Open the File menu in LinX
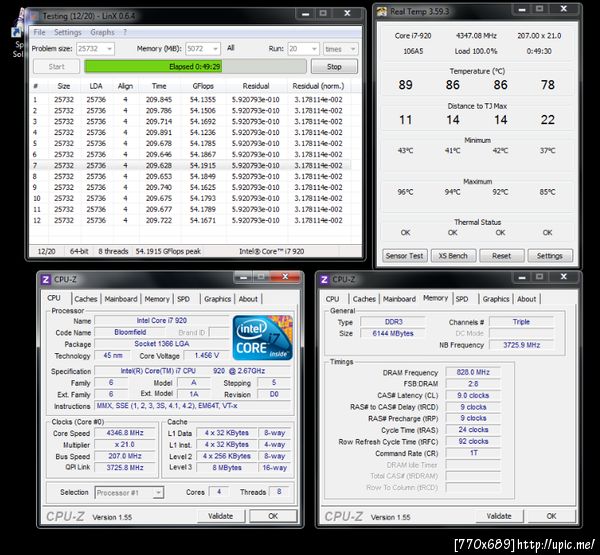The width and height of the screenshot is (600, 555). [x=39, y=32]
